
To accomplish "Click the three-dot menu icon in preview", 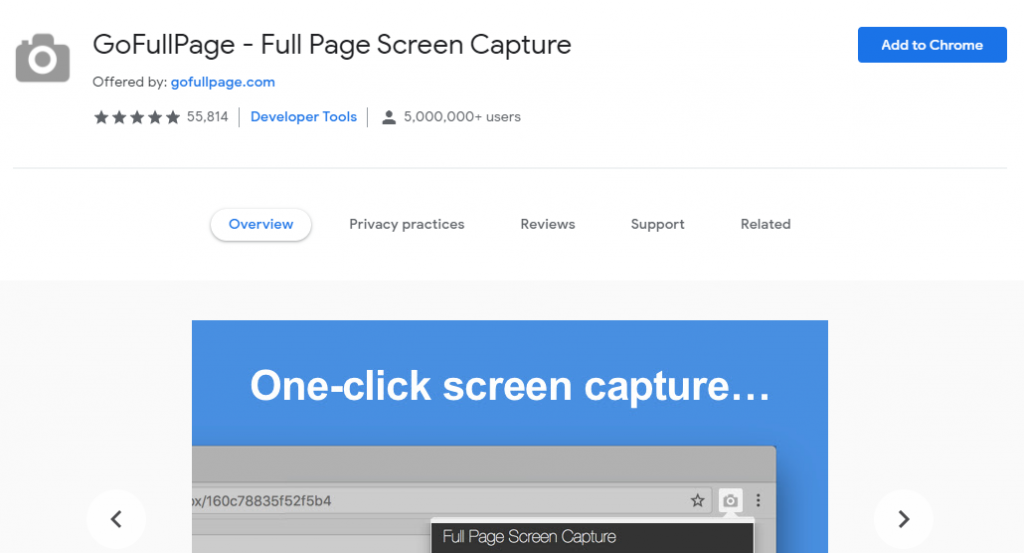I will tap(758, 501).
